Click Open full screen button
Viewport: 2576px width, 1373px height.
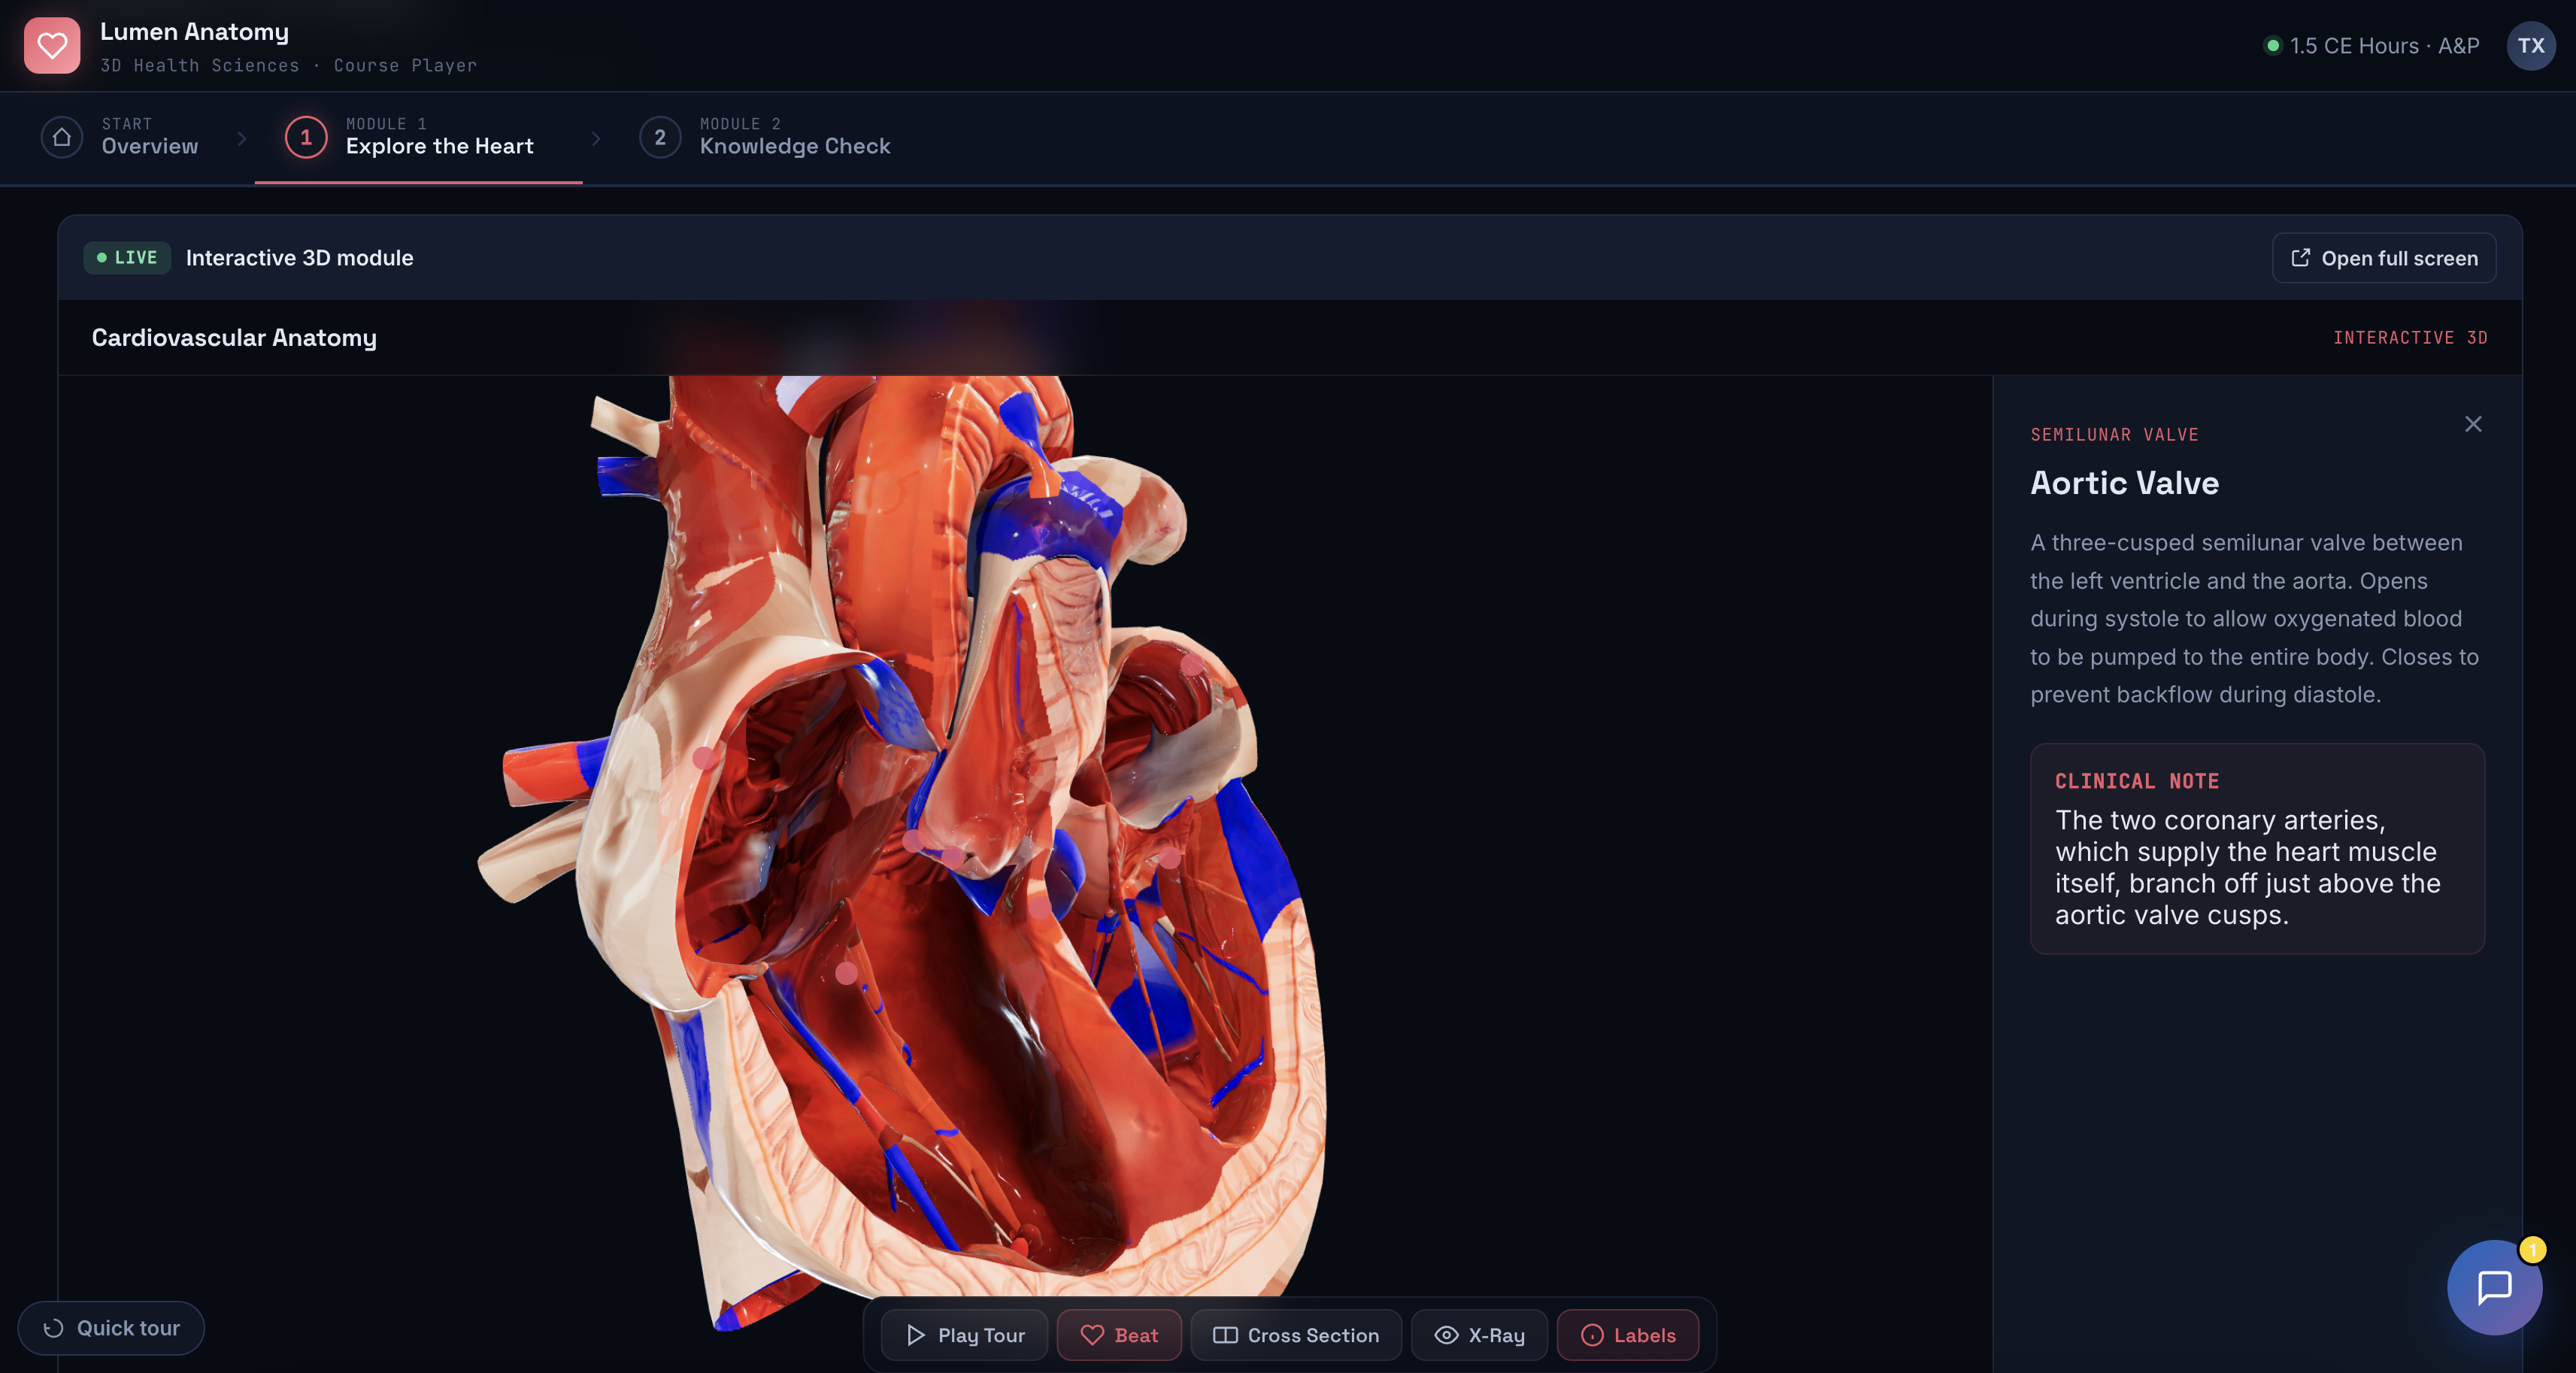(x=2383, y=258)
